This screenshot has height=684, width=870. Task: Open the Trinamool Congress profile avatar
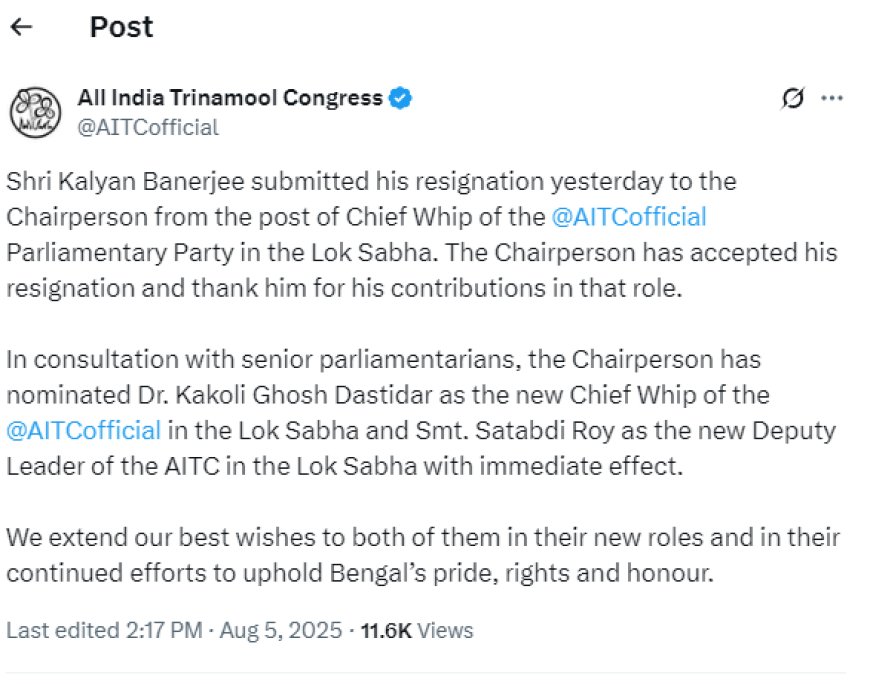coord(35,111)
